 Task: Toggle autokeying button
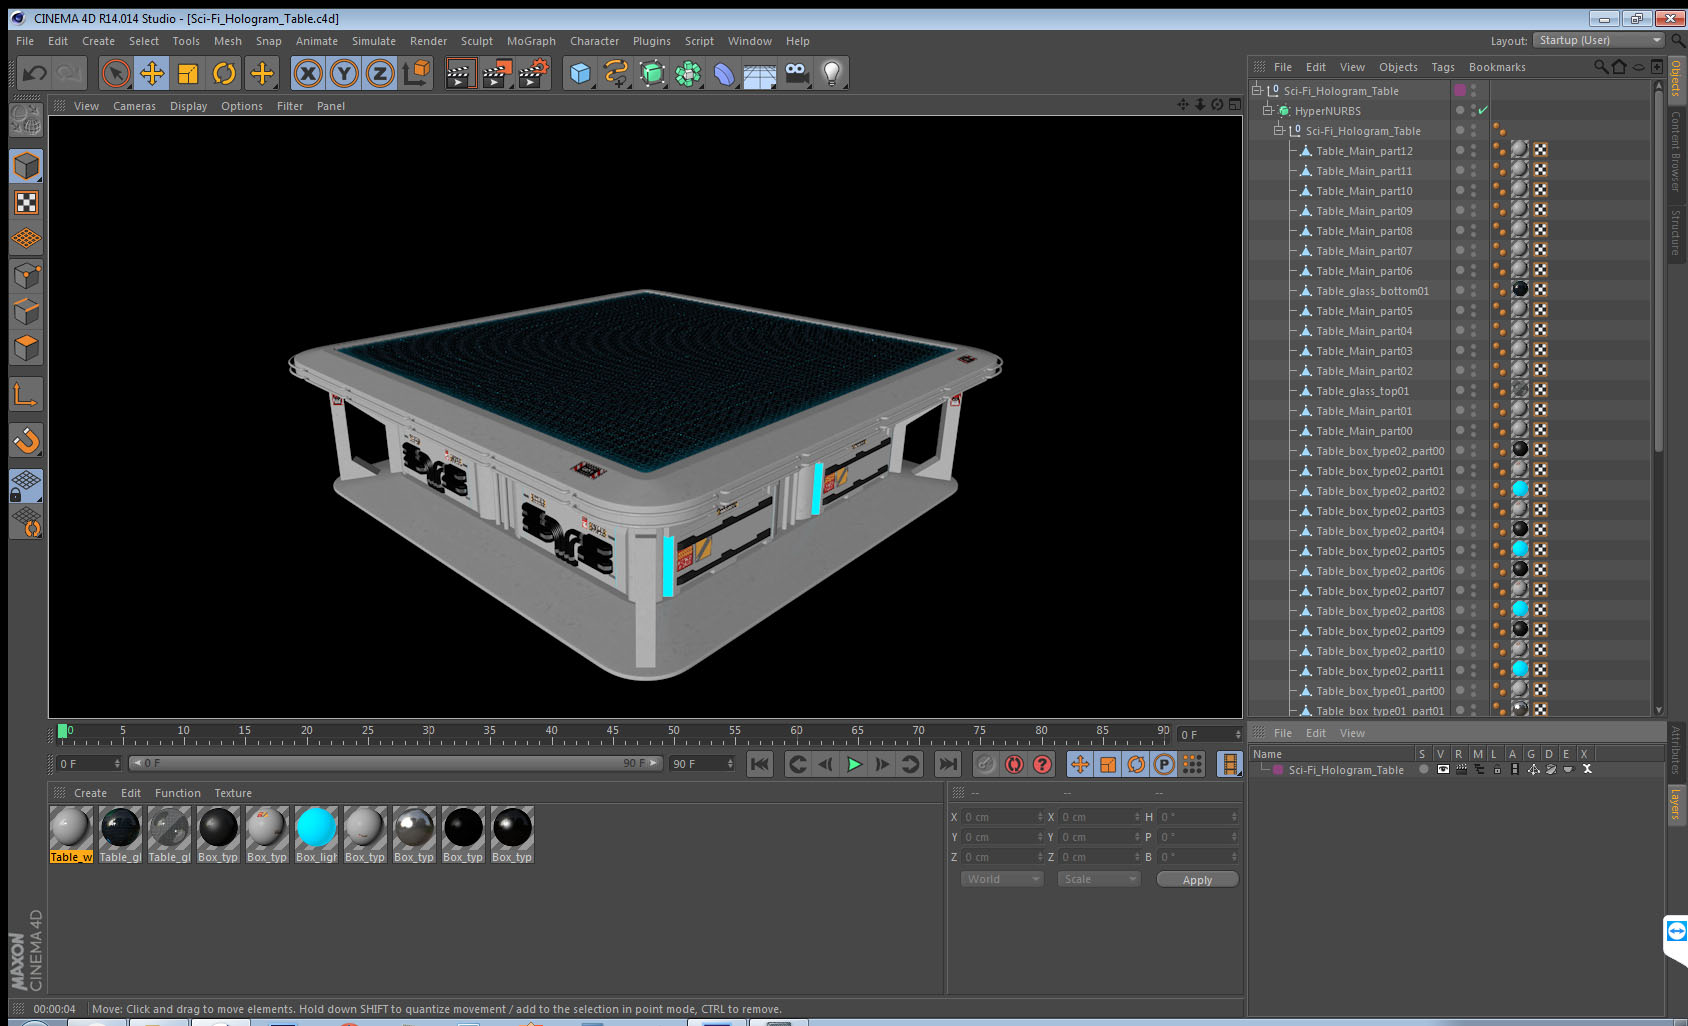coord(1014,764)
